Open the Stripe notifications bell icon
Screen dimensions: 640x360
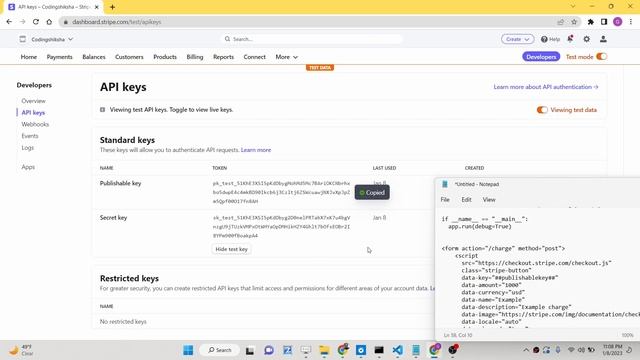[x=570, y=39]
